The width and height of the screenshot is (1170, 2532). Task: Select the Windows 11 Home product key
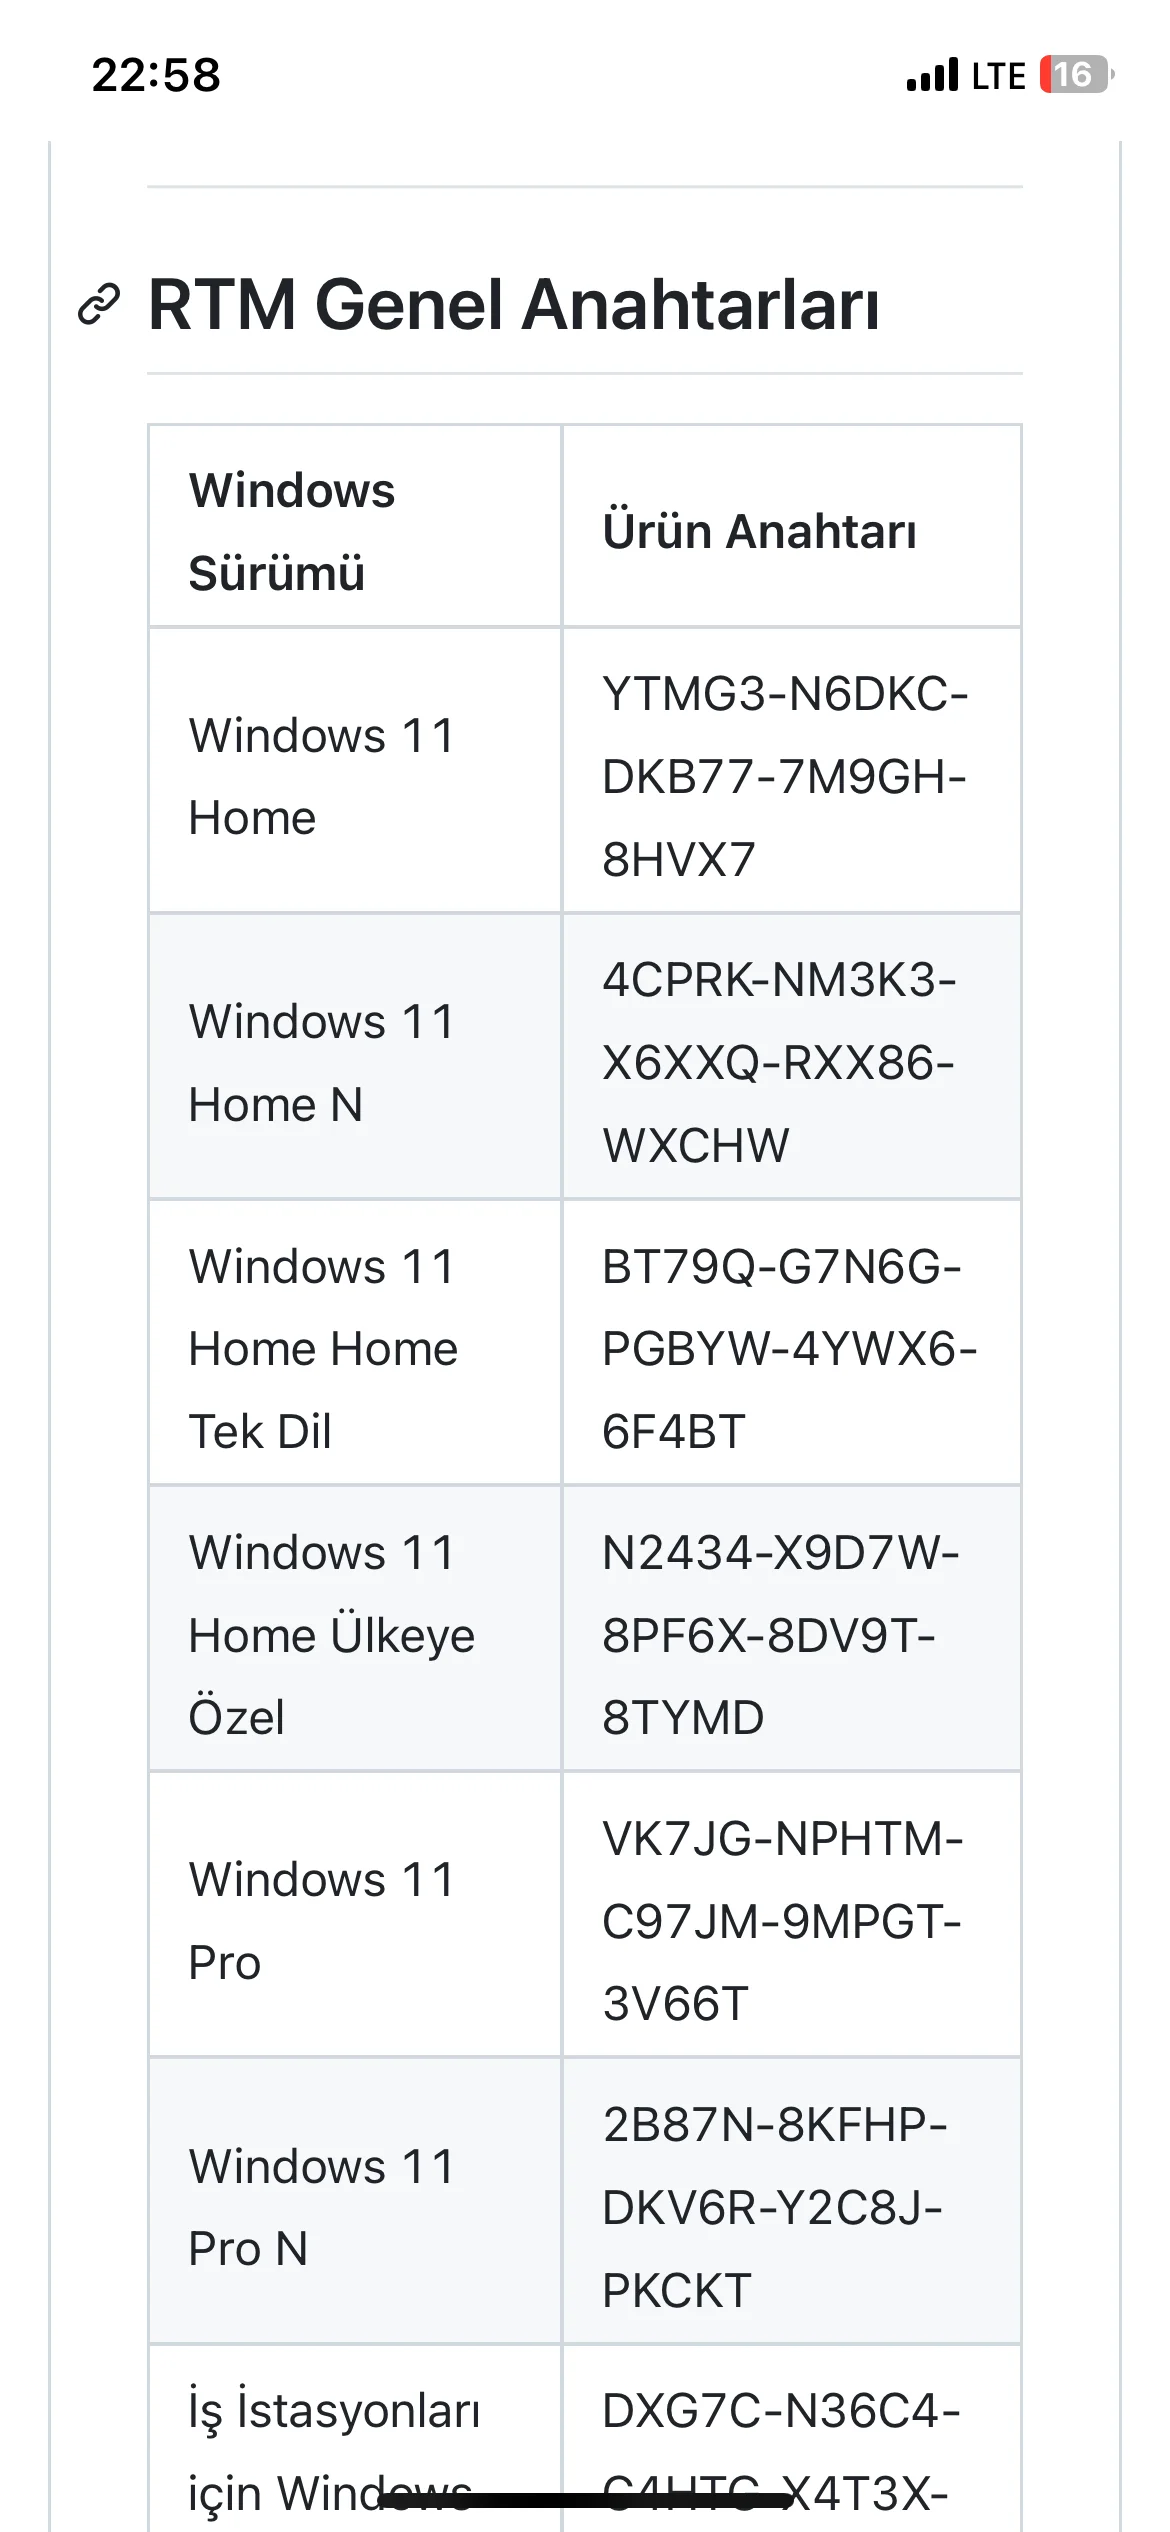tap(785, 776)
